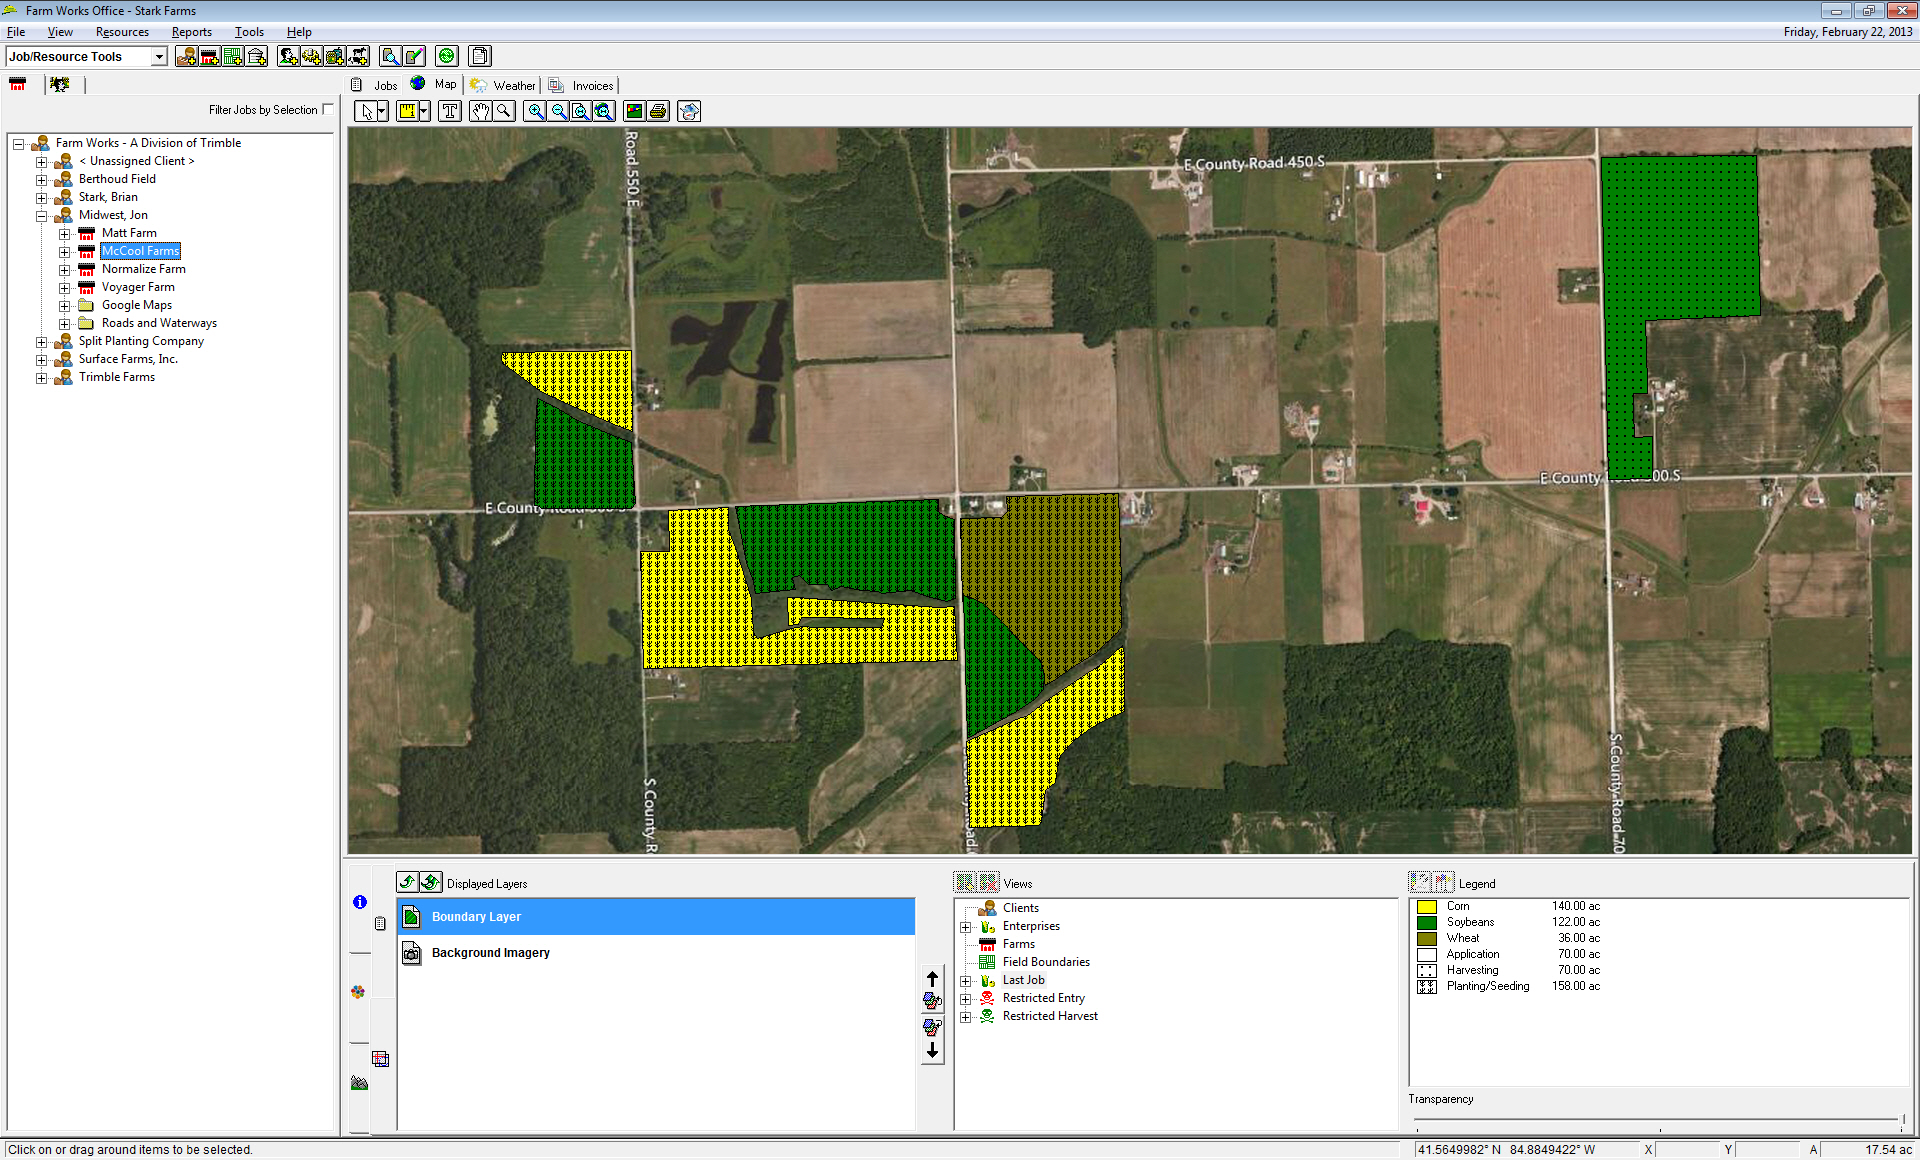
Task: Click the Legend edit icon
Action: (x=1420, y=882)
